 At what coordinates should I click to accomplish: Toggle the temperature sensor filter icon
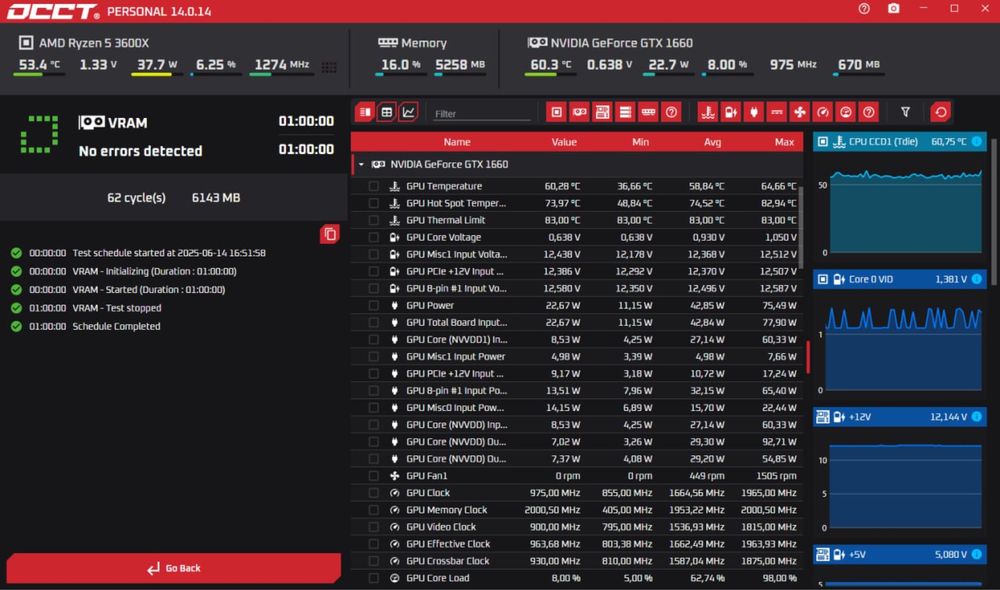[708, 112]
